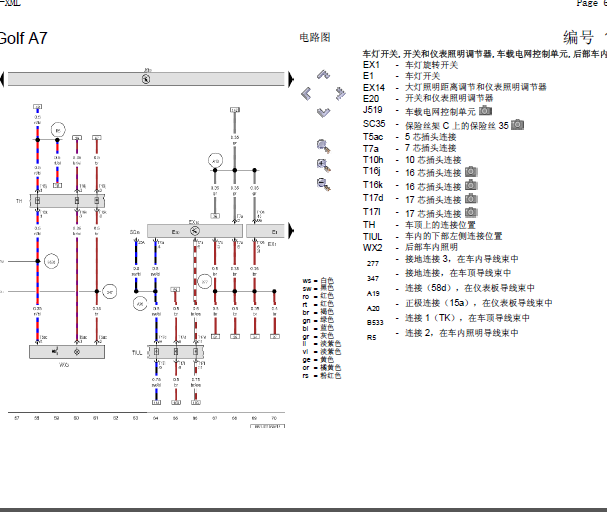The width and height of the screenshot is (607, 512).
Task: Click continuation arrow beside EX1 block
Action: (x=291, y=231)
